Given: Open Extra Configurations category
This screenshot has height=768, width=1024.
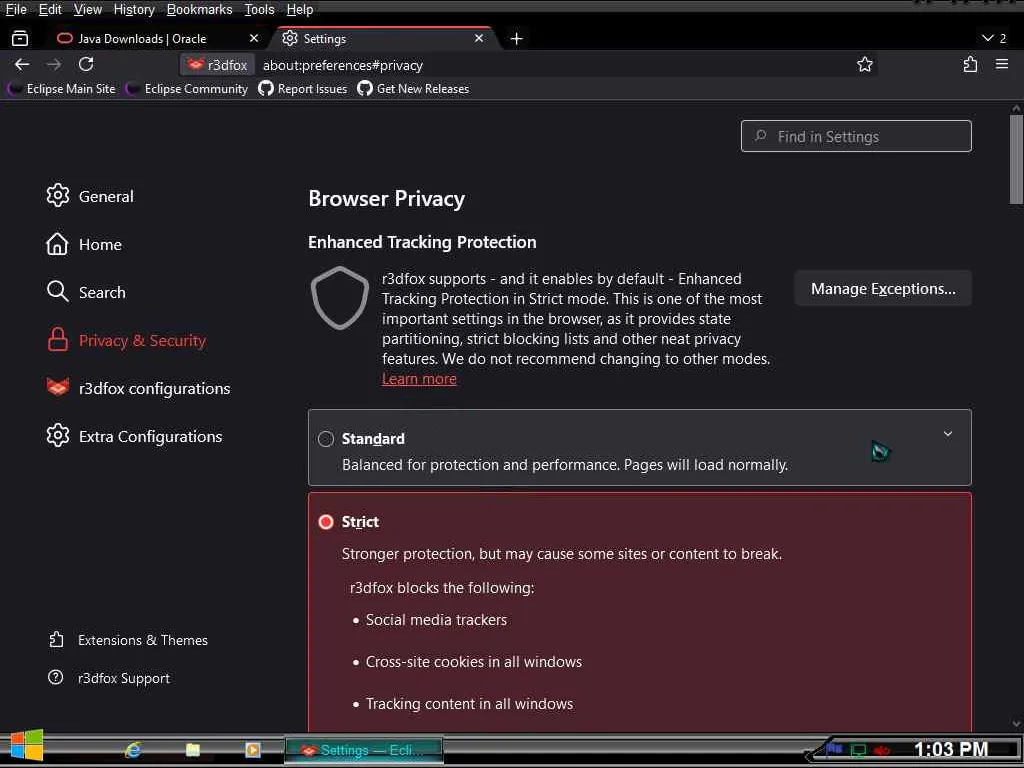Looking at the screenshot, I should pyautogui.click(x=135, y=436).
